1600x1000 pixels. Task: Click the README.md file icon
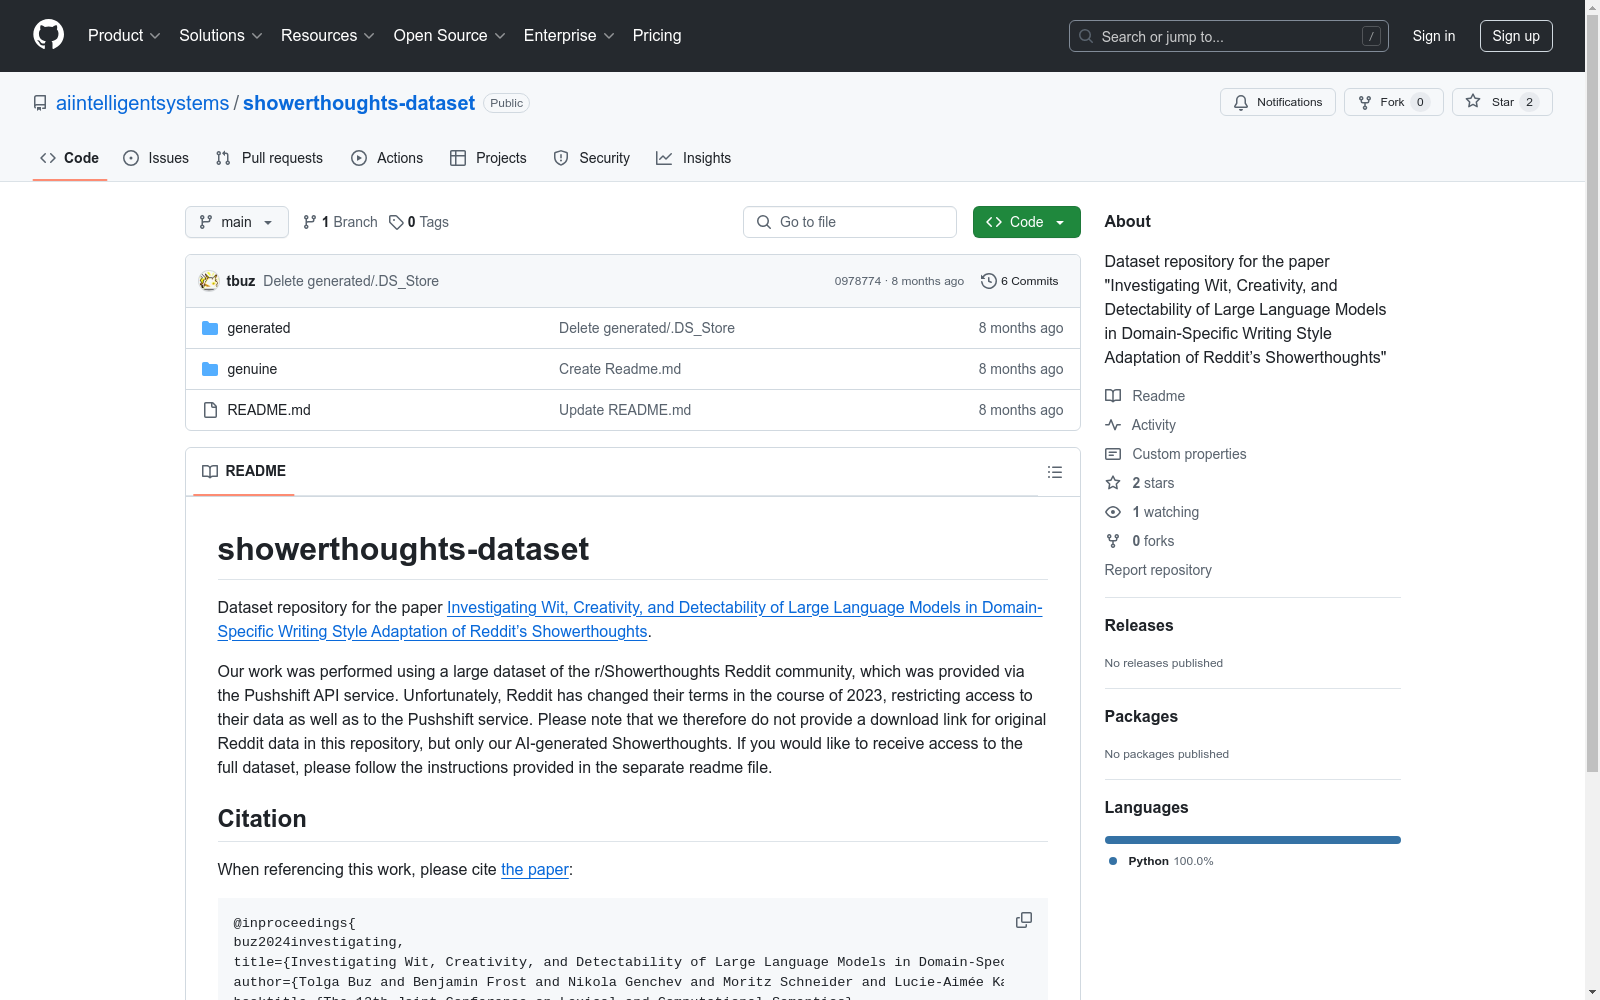tap(210, 410)
